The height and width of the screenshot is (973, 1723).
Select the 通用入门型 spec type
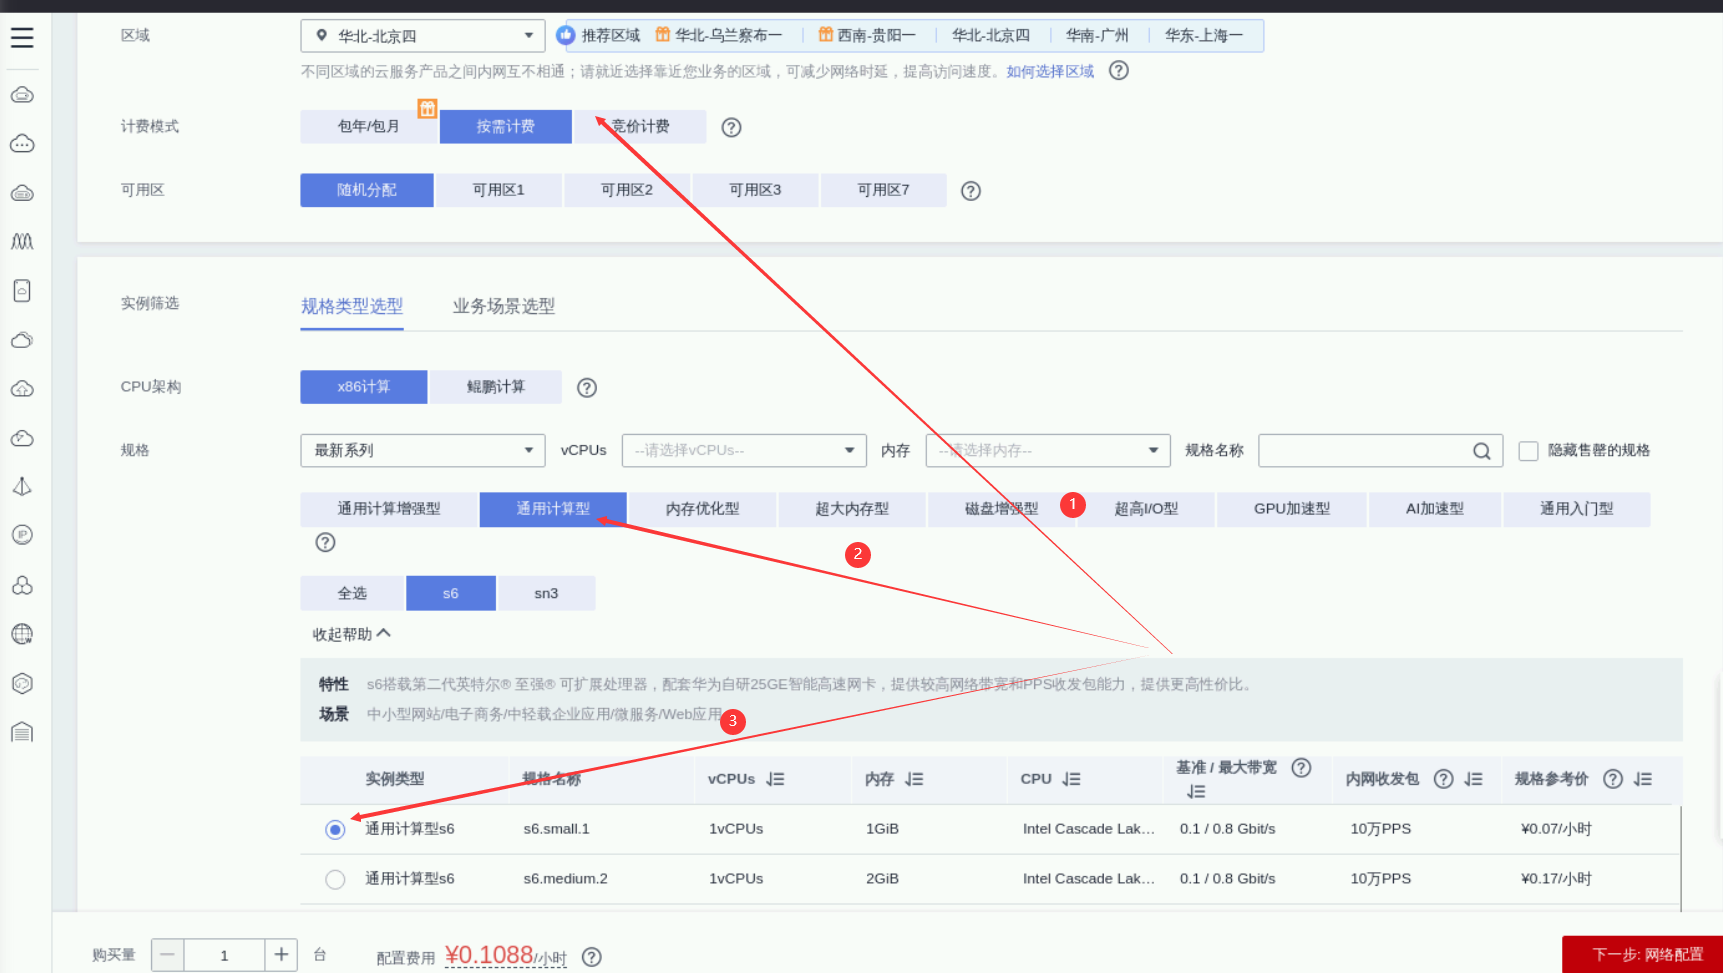(1576, 509)
